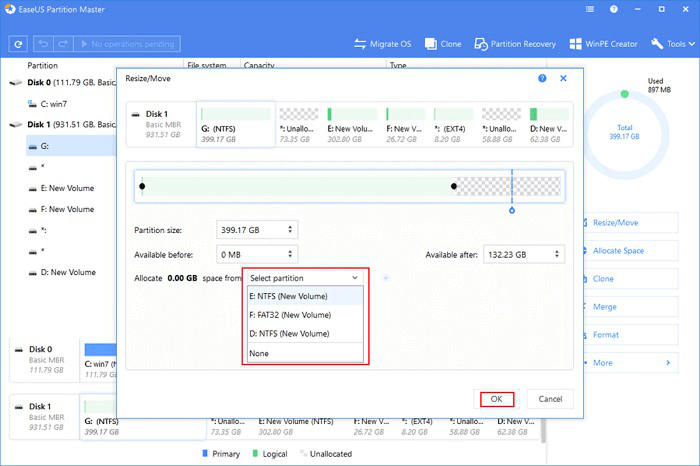Open WinPE Creator
700x466 pixels.
click(605, 44)
